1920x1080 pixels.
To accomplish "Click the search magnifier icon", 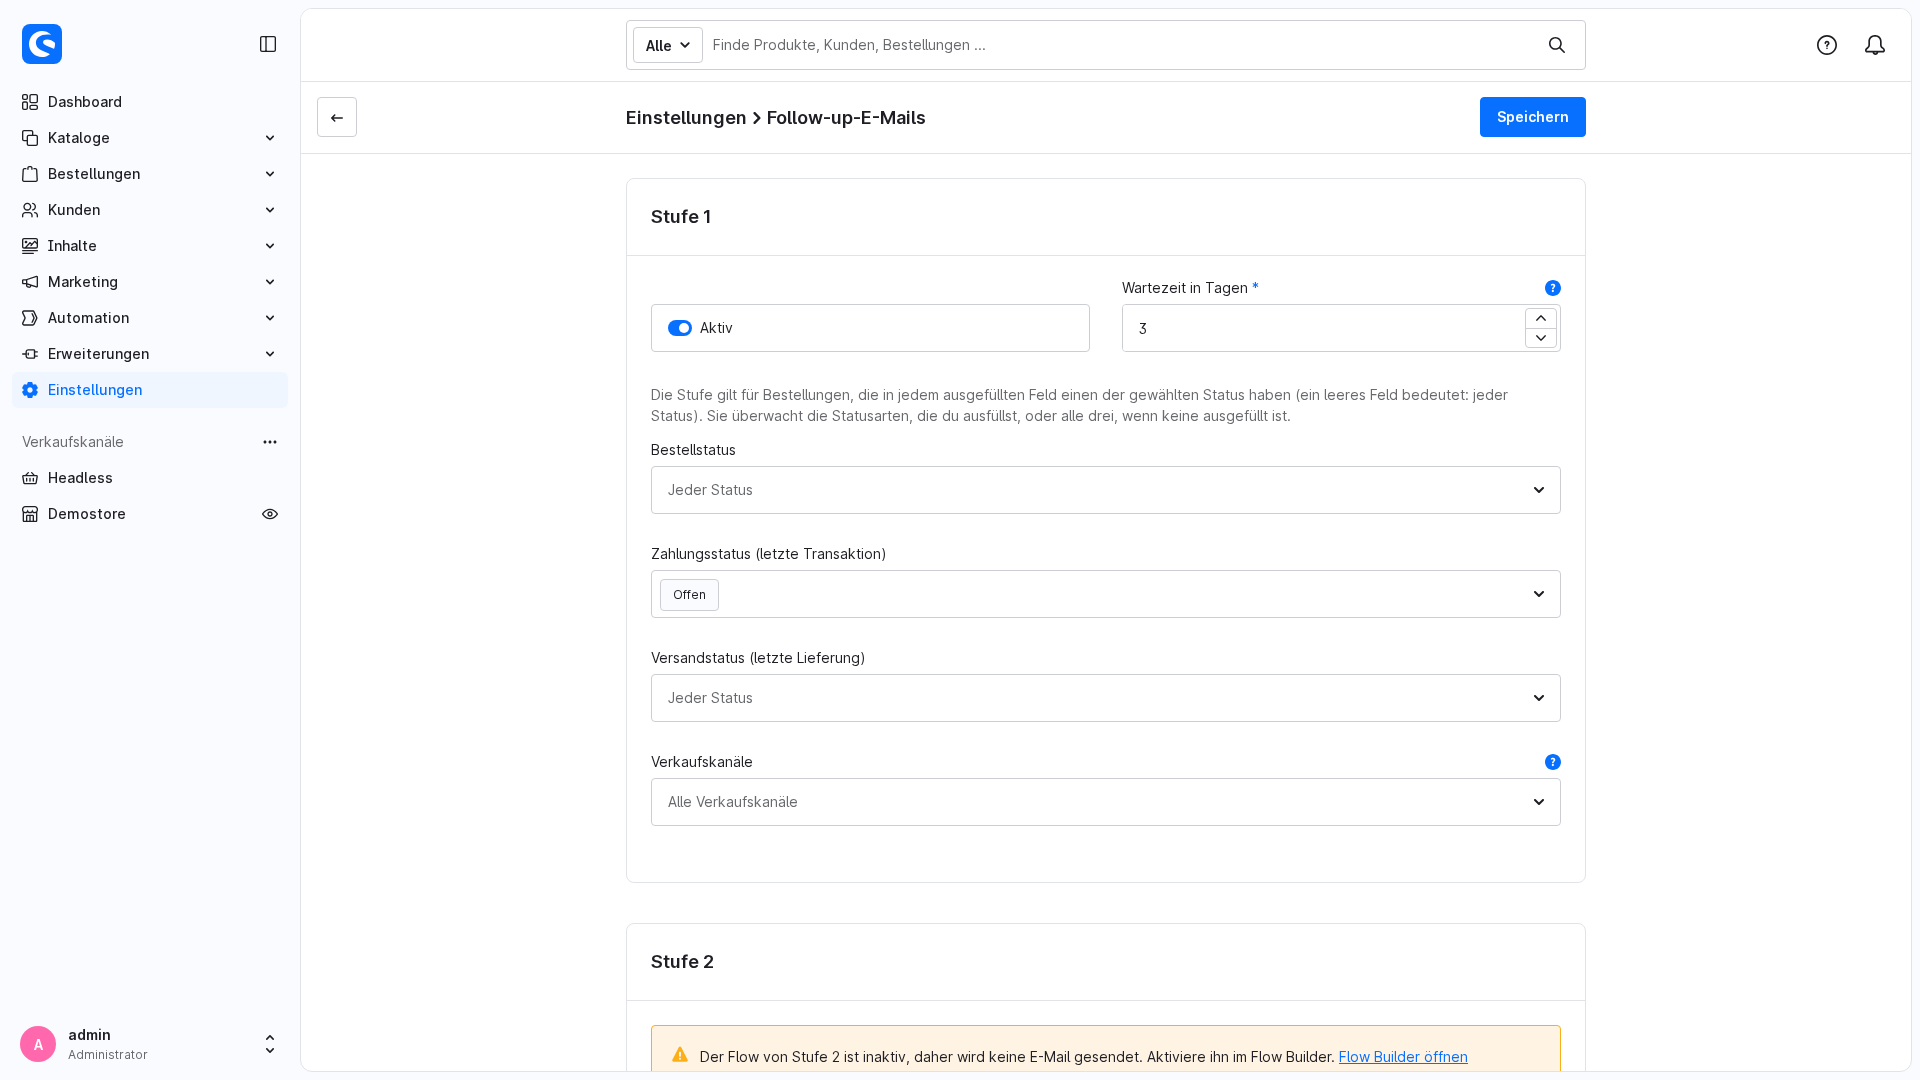I will [1557, 45].
